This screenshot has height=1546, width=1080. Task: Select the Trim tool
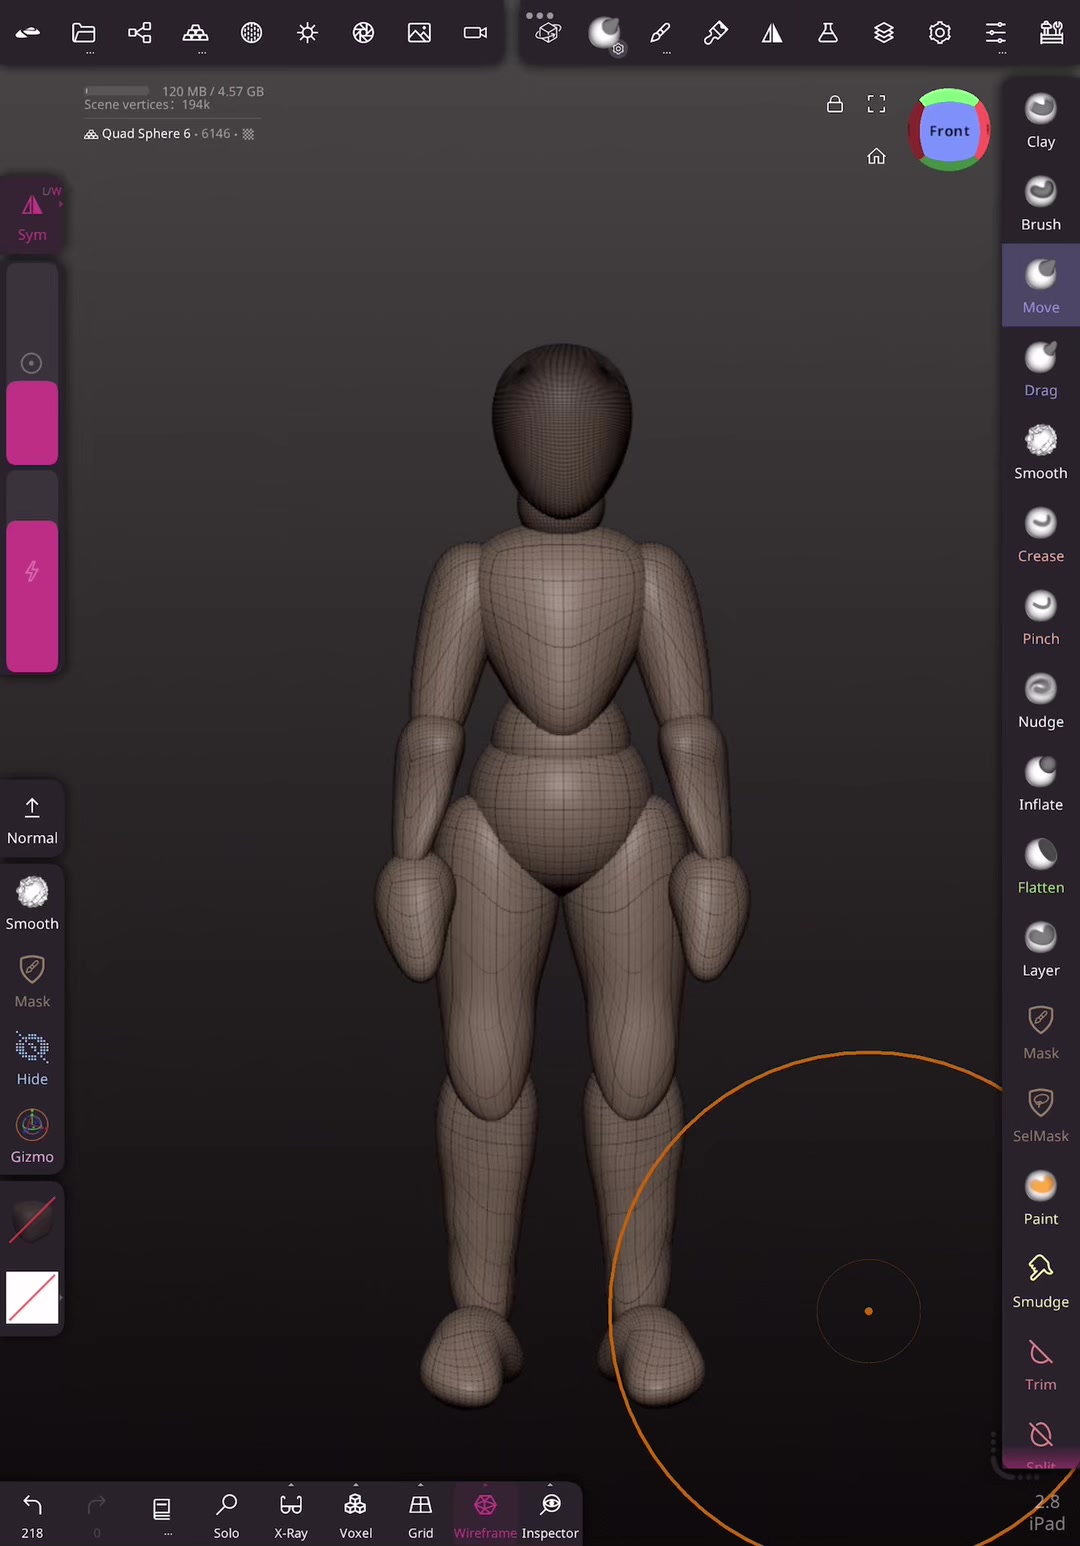point(1041,1364)
